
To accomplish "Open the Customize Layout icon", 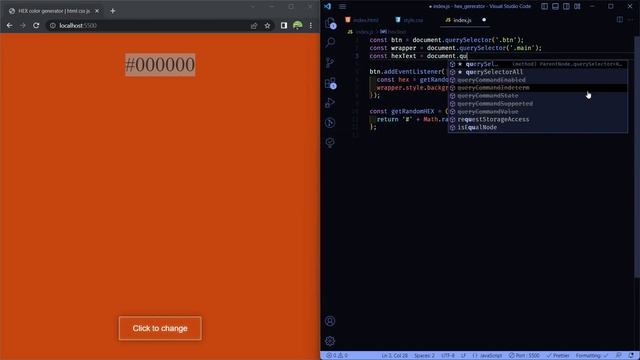I will pyautogui.click(x=577, y=6).
